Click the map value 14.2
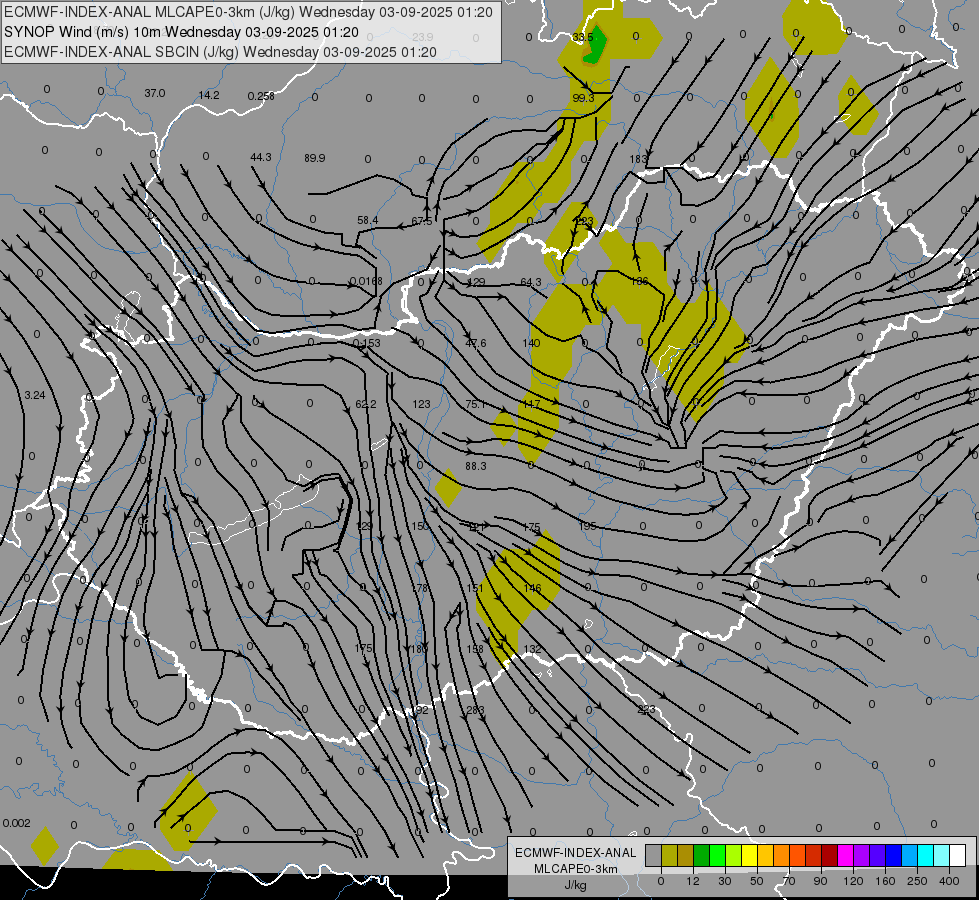Image resolution: width=979 pixels, height=900 pixels. [209, 95]
